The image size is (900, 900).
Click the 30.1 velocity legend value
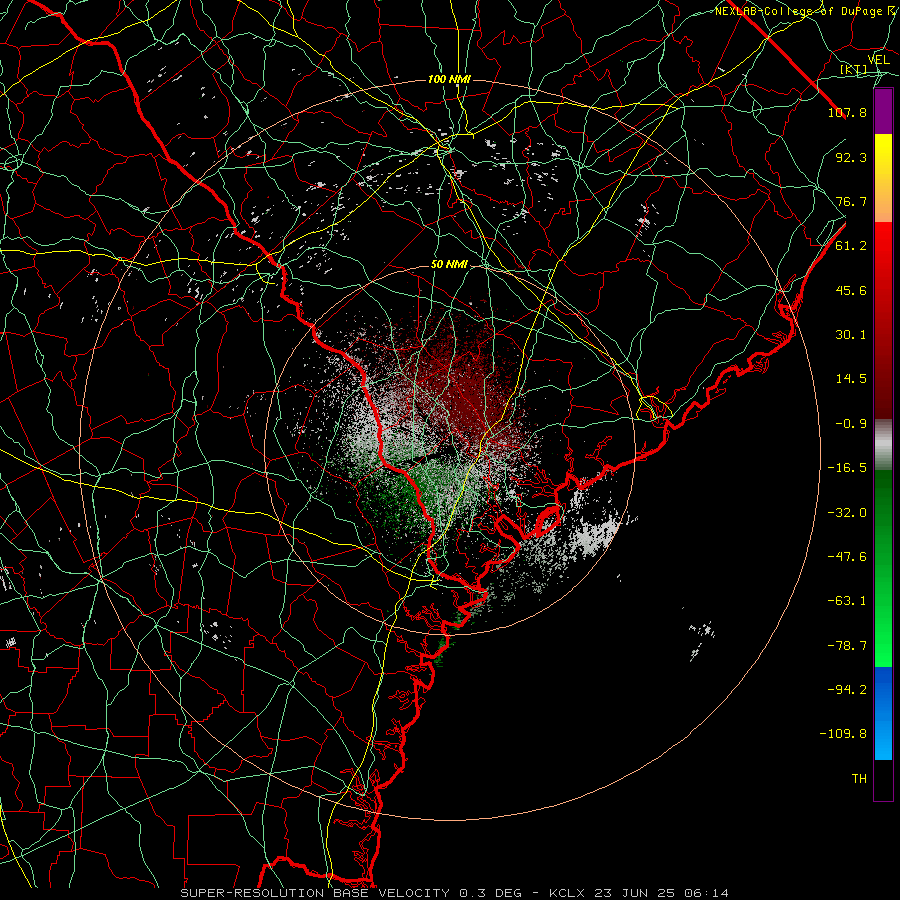pyautogui.click(x=851, y=335)
